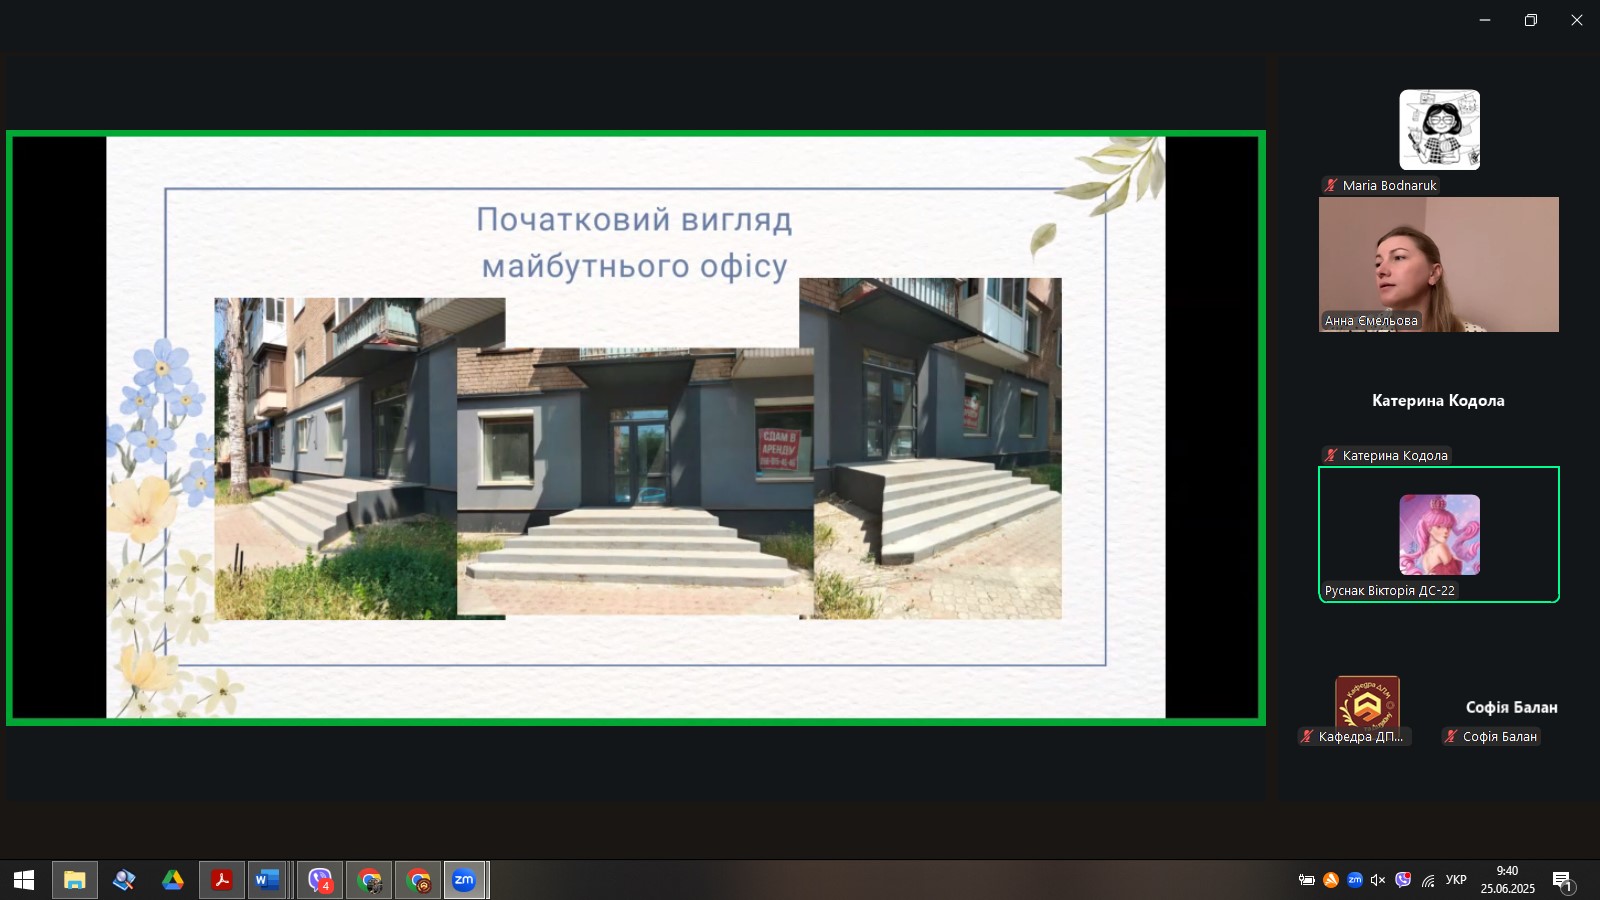
Task: Click the Zoom icon in the system tray
Action: (1354, 881)
